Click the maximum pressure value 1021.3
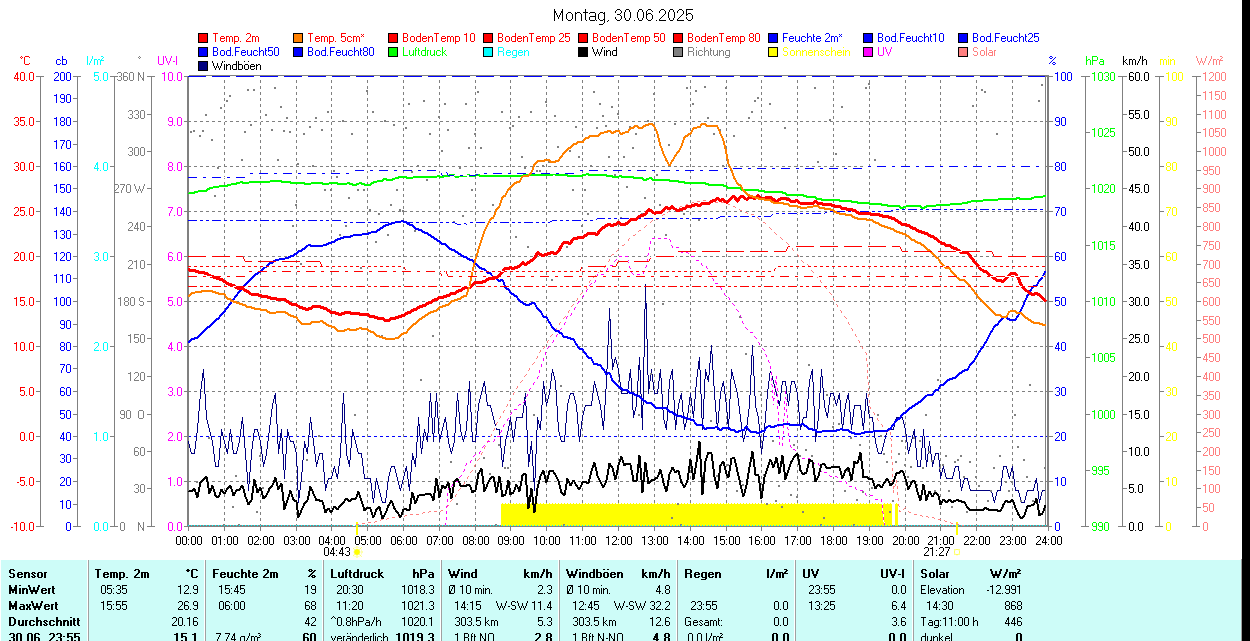The width and height of the screenshot is (1250, 641). point(418,606)
